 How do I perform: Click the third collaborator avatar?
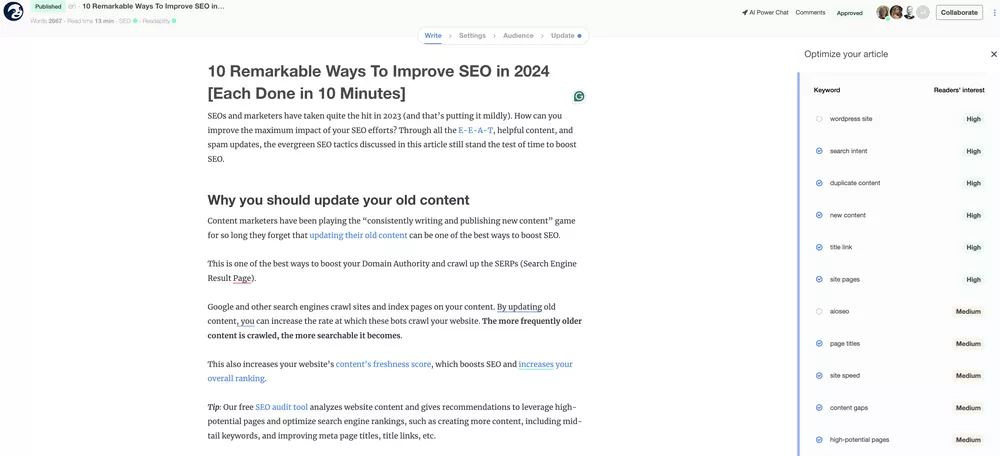click(909, 13)
